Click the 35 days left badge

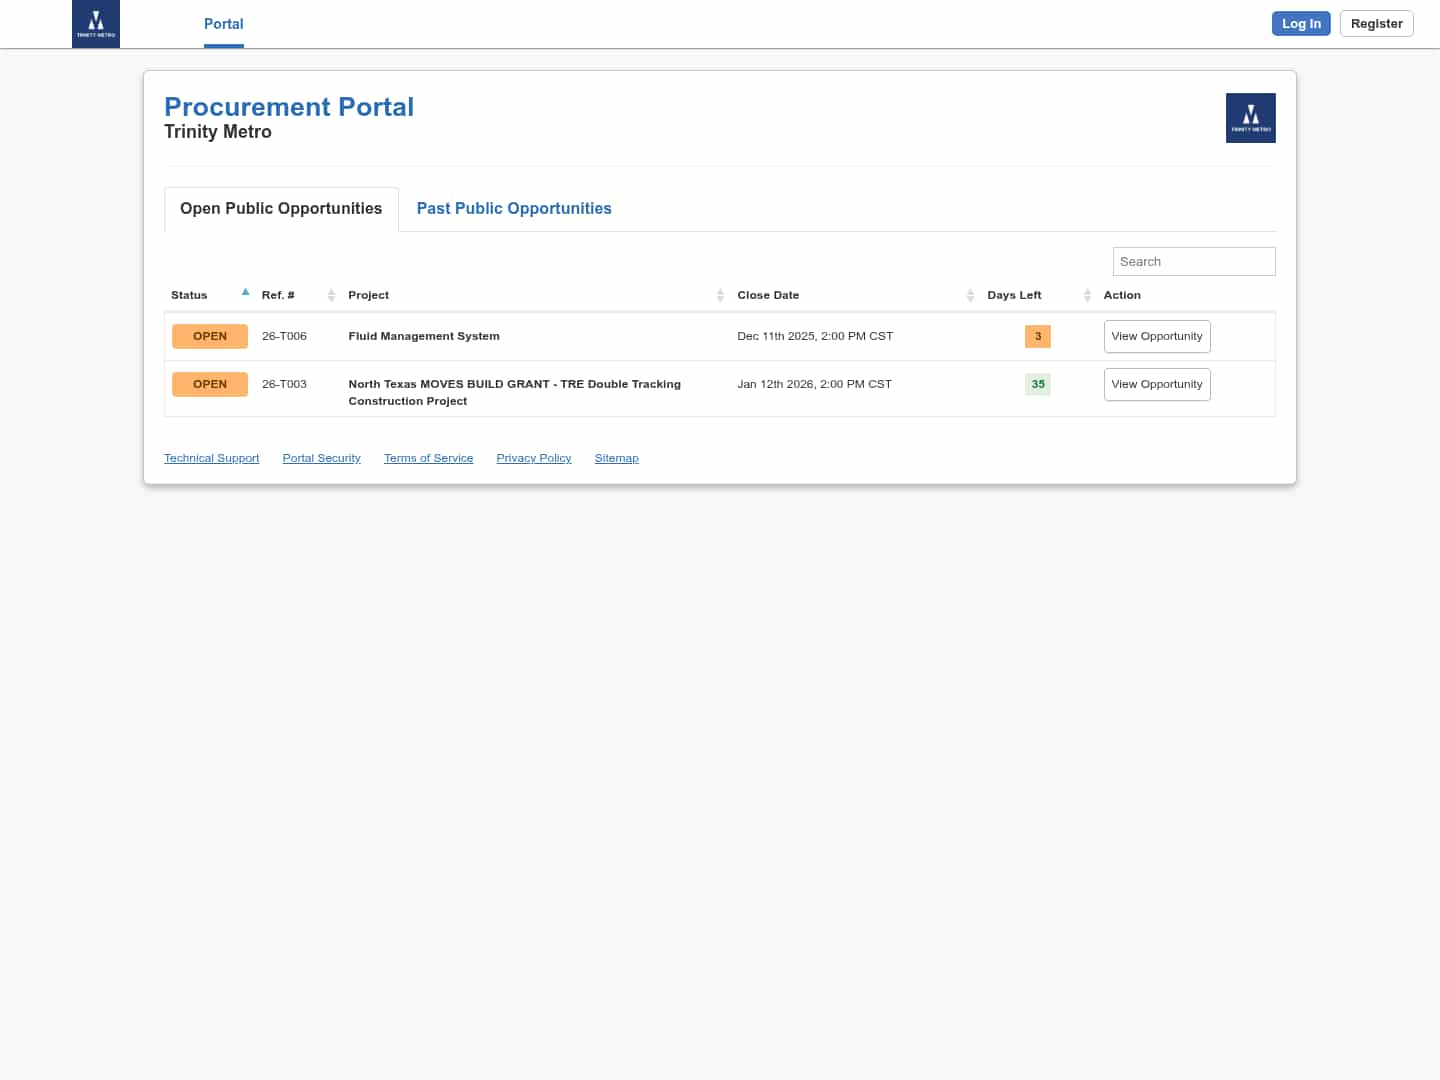tap(1037, 384)
